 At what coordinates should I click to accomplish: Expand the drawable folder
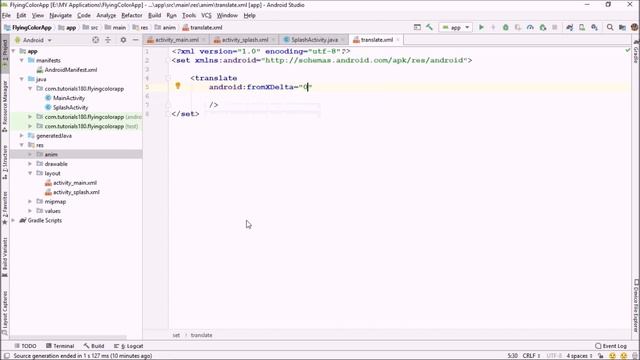pyautogui.click(x=30, y=164)
